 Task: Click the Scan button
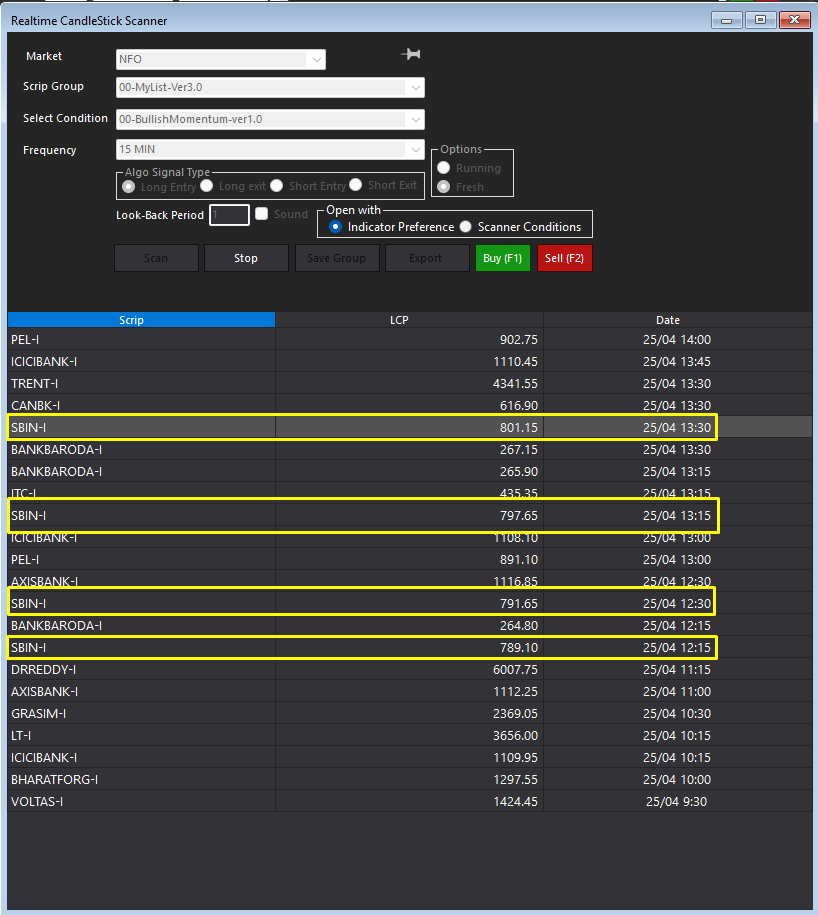pyautogui.click(x=156, y=258)
